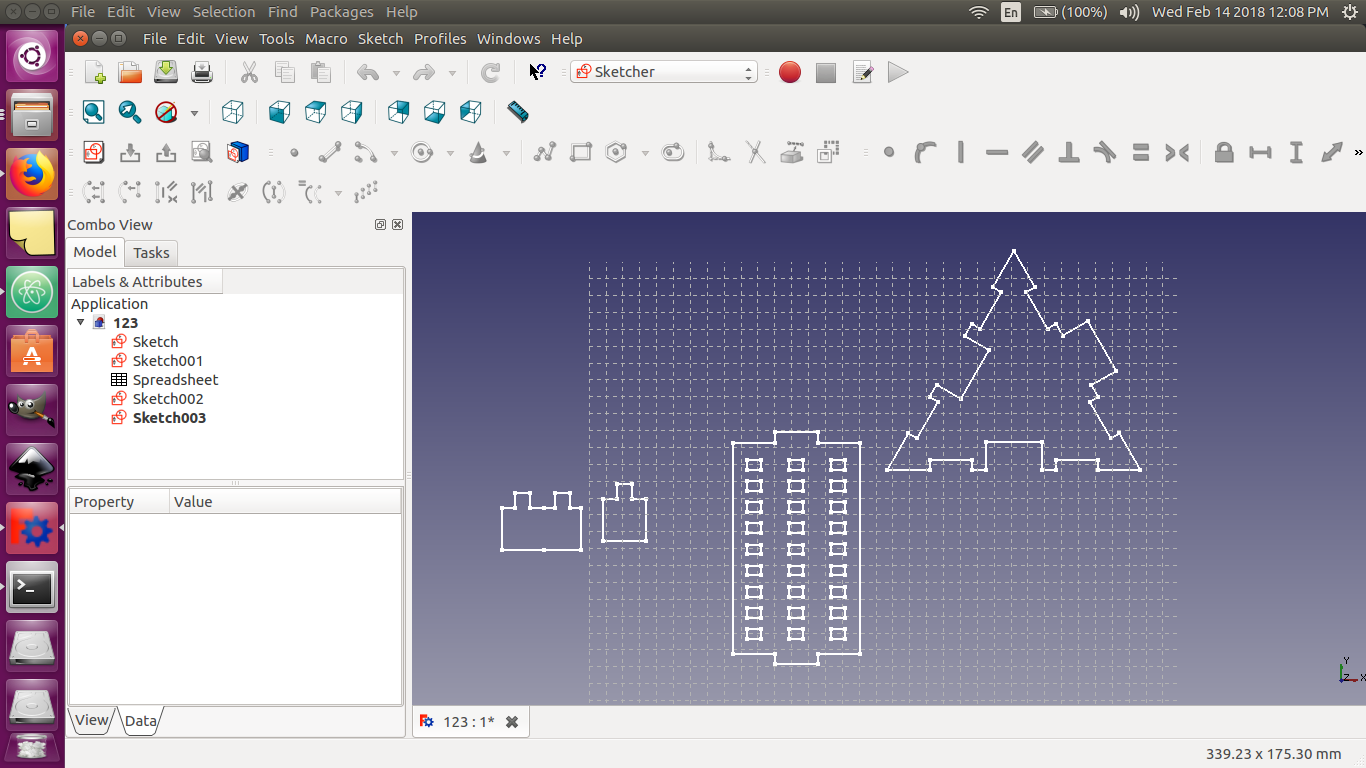The height and width of the screenshot is (768, 1366).
Task: Apply the Equal constraint
Action: coord(1141,152)
